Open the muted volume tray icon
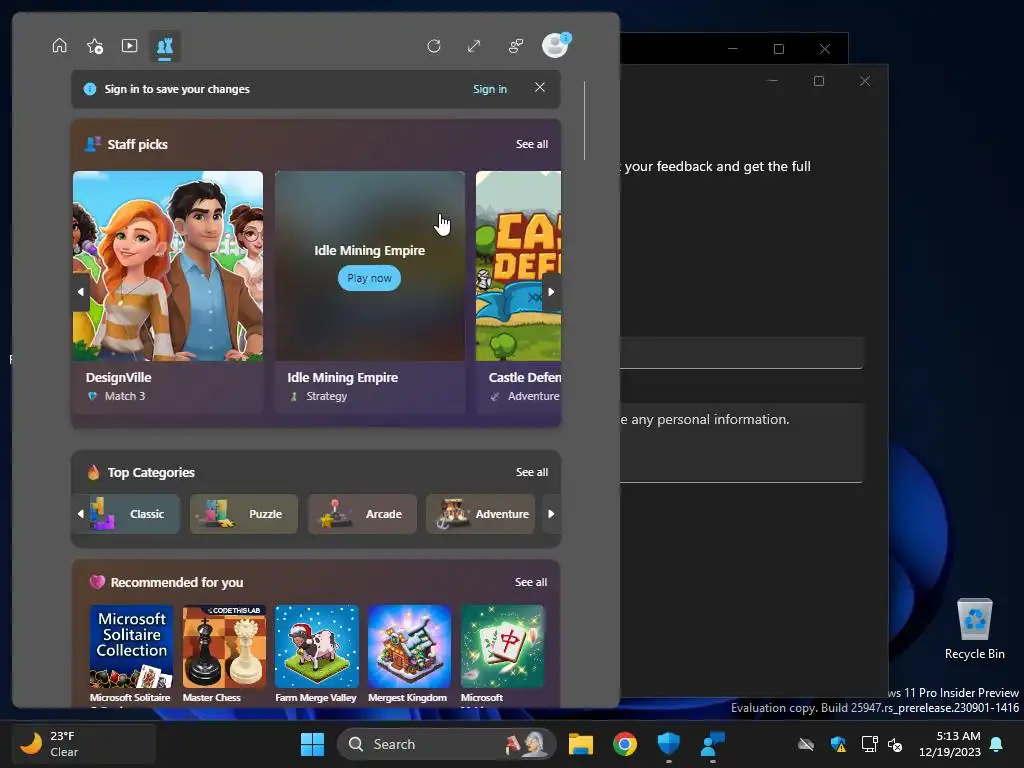 [895, 744]
